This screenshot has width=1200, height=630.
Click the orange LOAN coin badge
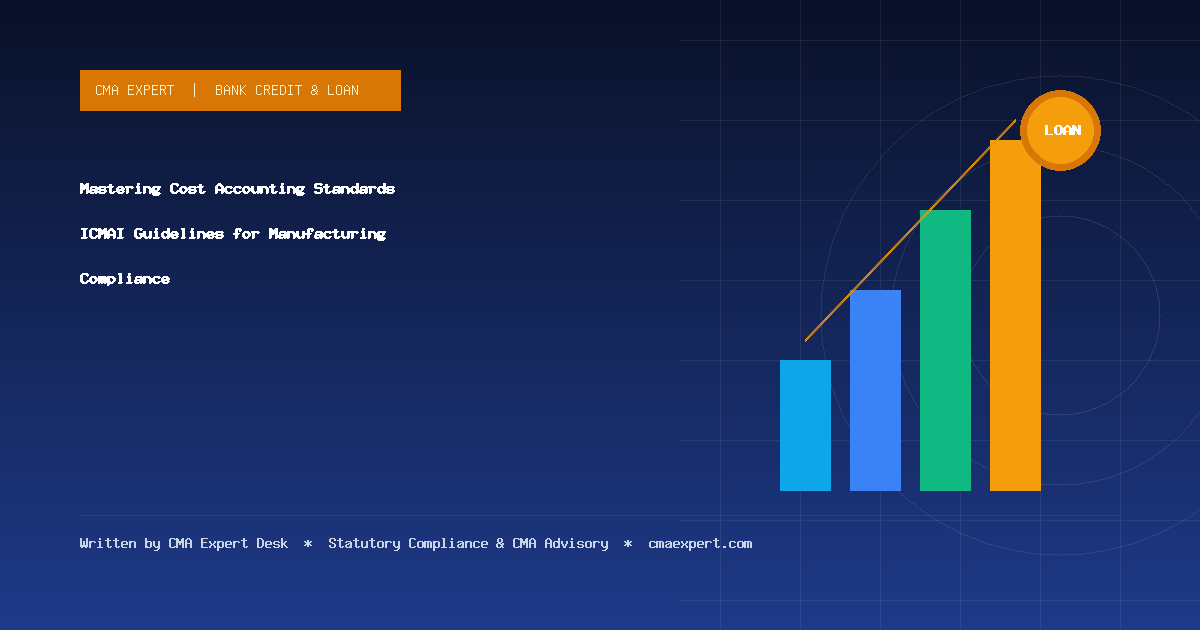pos(1061,130)
